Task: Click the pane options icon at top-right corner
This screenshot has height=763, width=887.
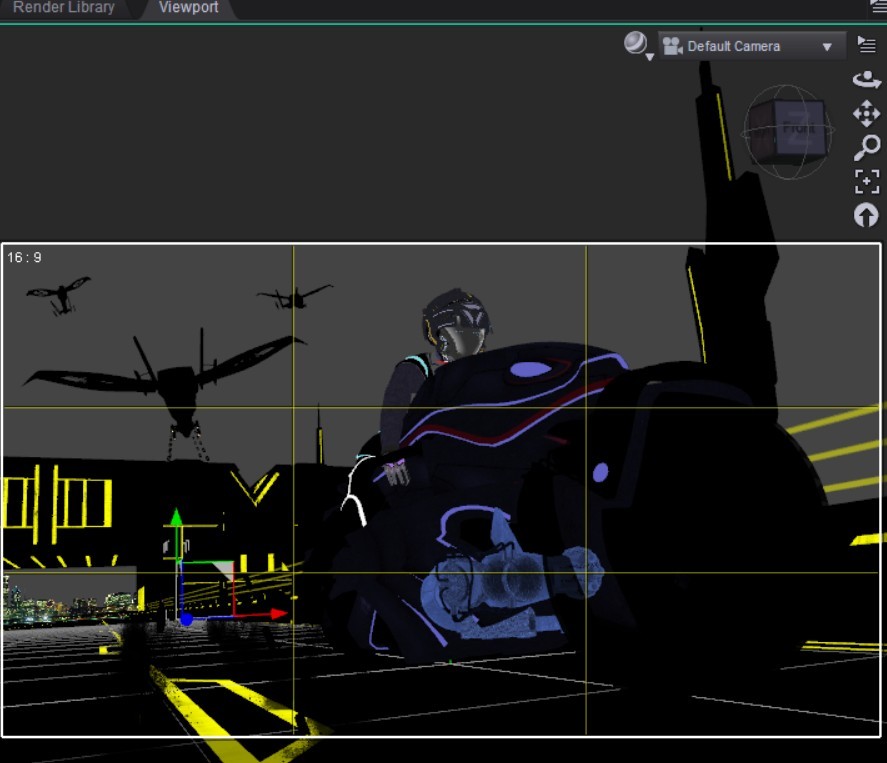Action: tap(879, 6)
